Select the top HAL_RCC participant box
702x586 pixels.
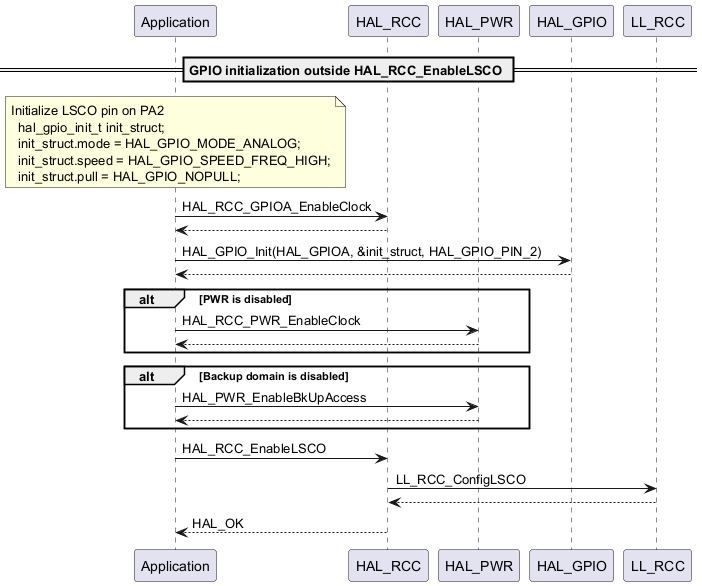pyautogui.click(x=387, y=22)
